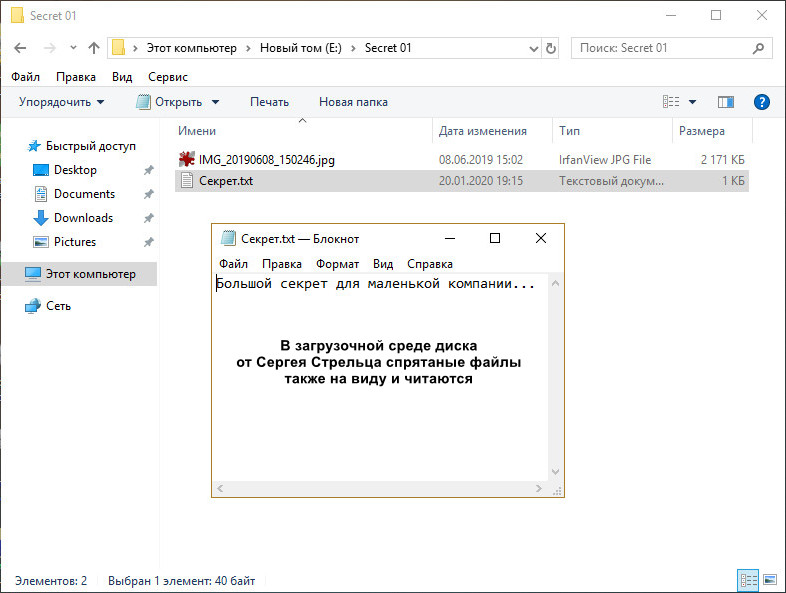
Task: Click Notepad vertical scrollbar down arrow
Action: coord(555,472)
